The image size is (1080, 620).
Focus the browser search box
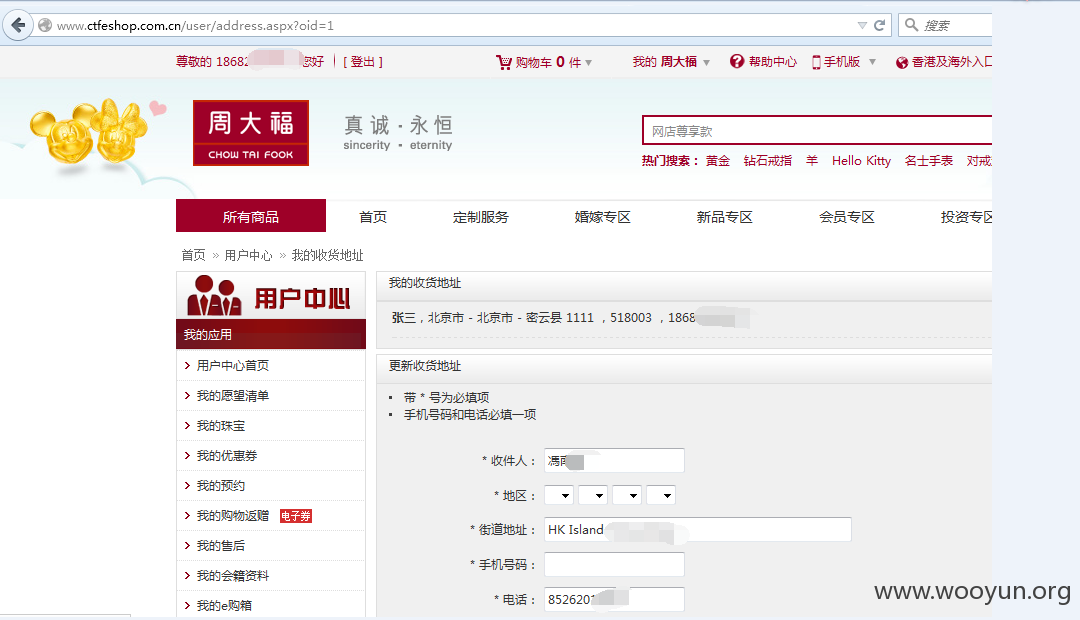pyautogui.click(x=945, y=25)
